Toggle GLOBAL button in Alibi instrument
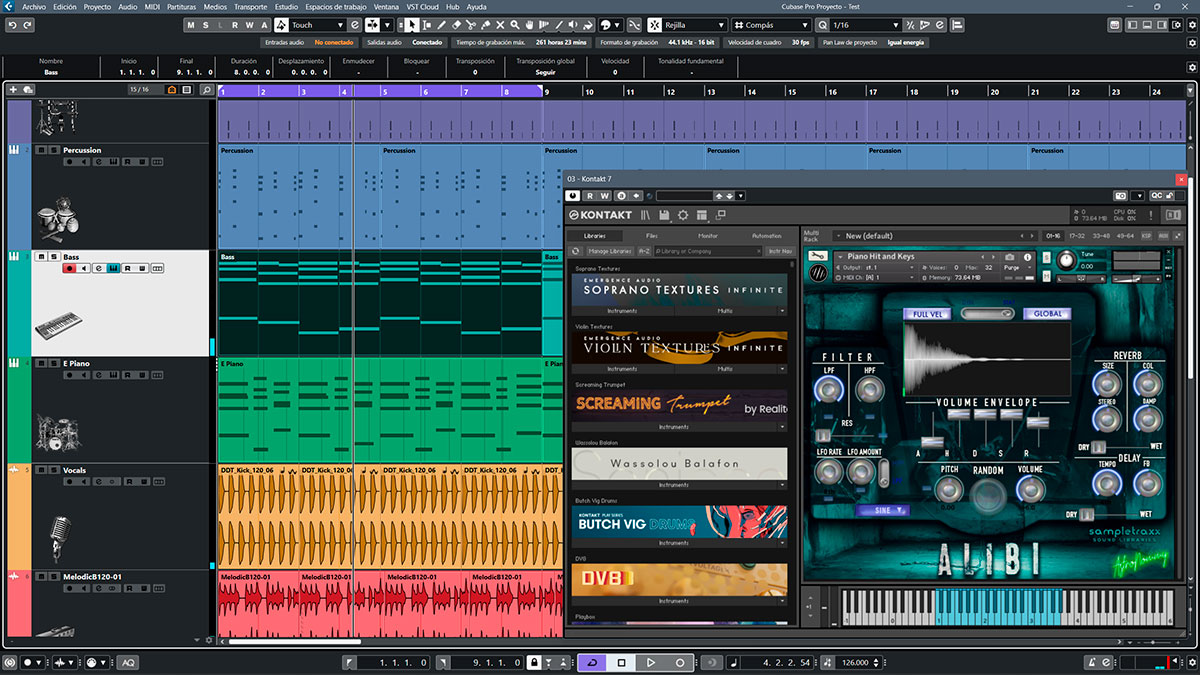1200x675 pixels. (1047, 313)
